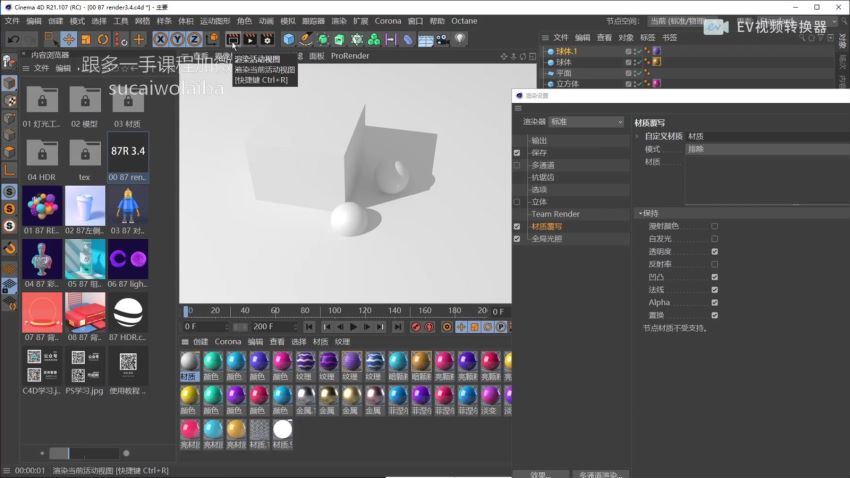Click the Light bulb icon
The image size is (850, 478).
coord(460,40)
